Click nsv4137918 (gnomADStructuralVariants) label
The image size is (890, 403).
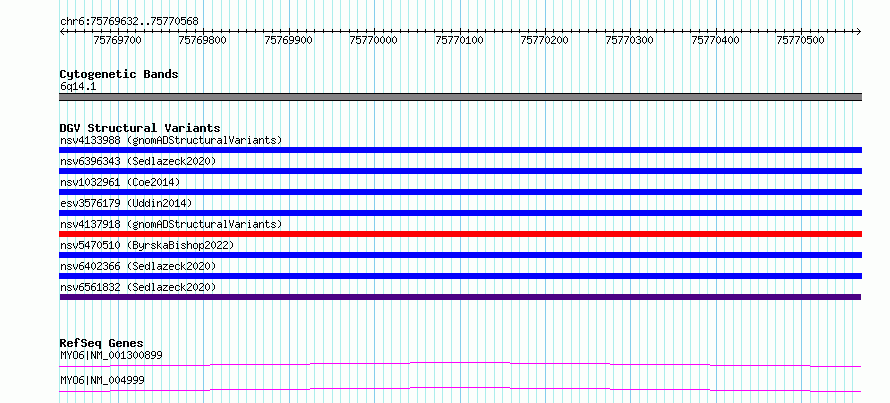171,224
